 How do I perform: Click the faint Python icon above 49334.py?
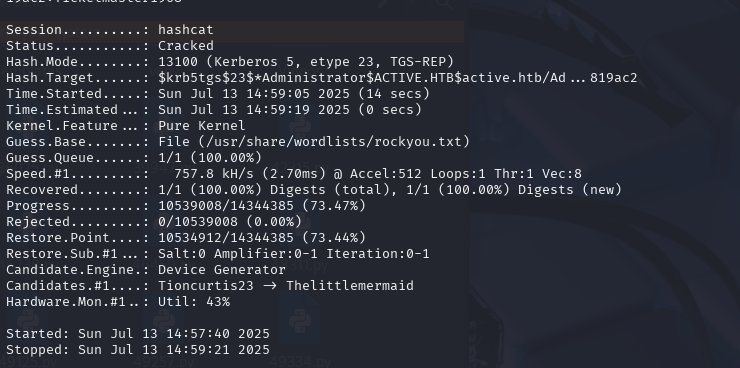[299, 321]
